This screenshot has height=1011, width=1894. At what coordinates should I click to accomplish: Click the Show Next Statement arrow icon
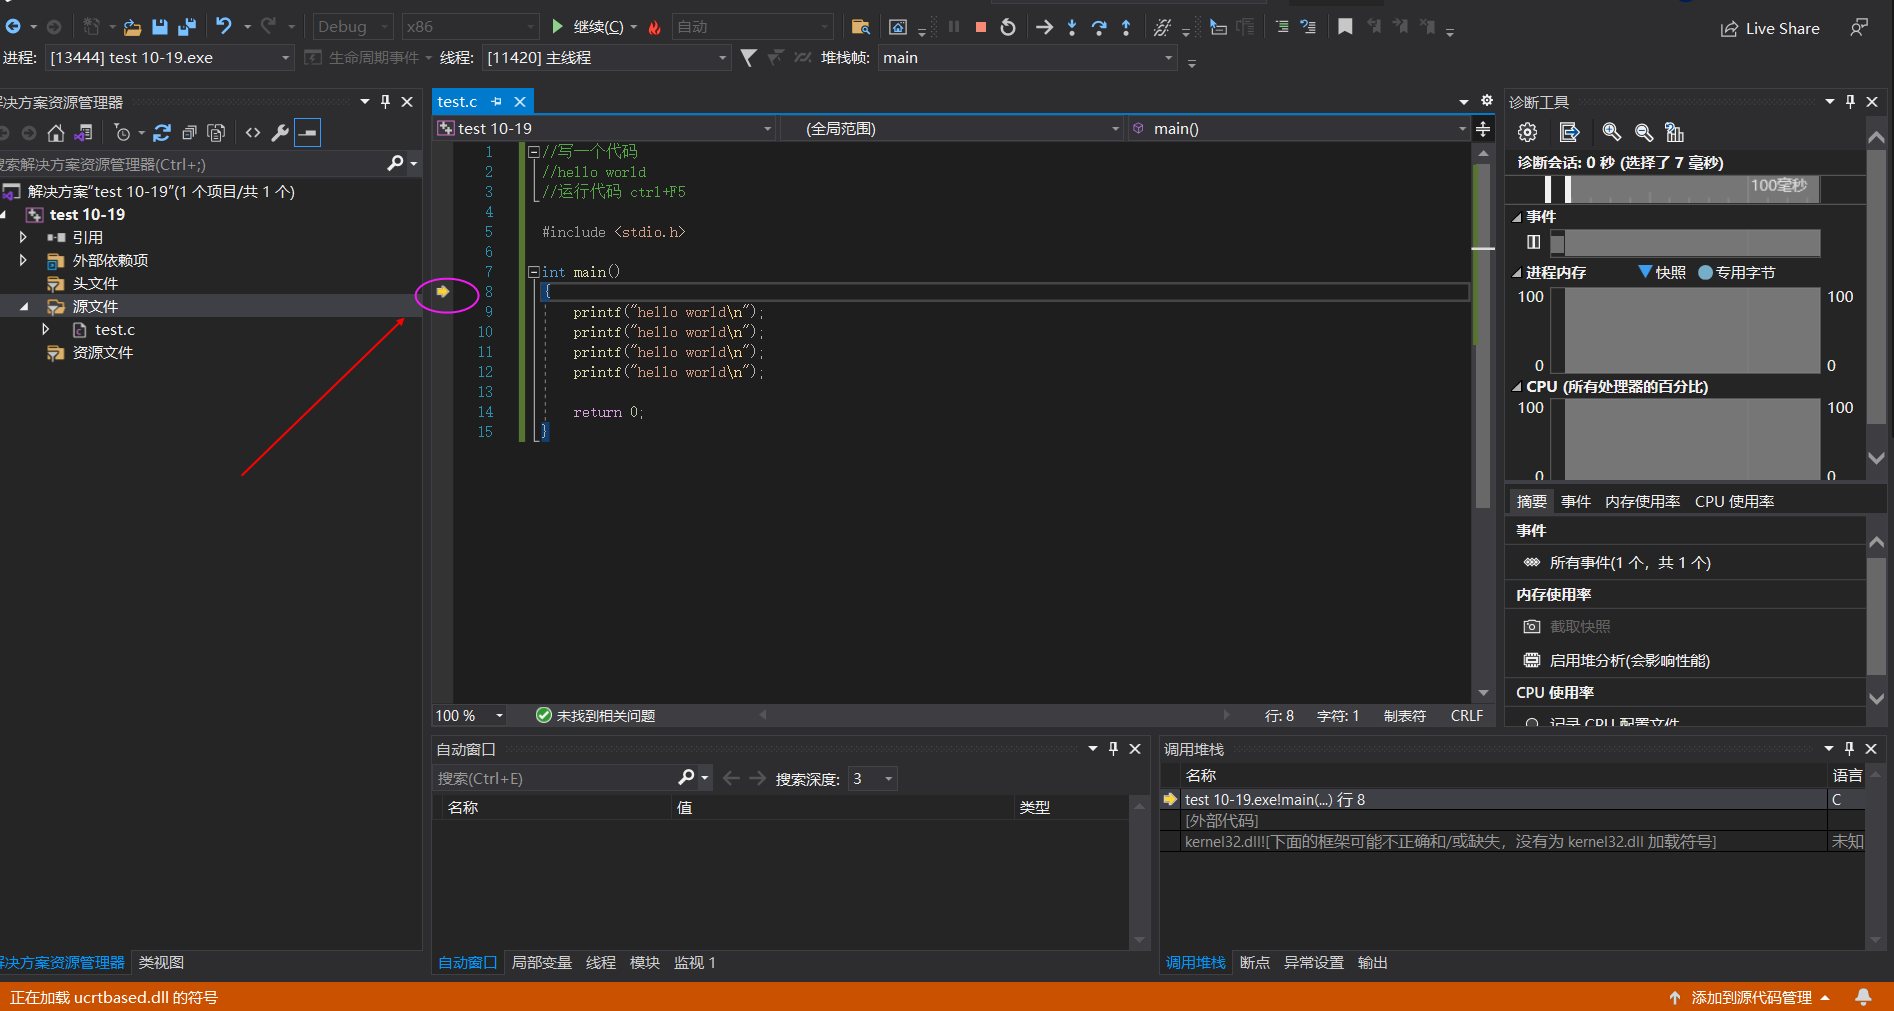click(1044, 27)
